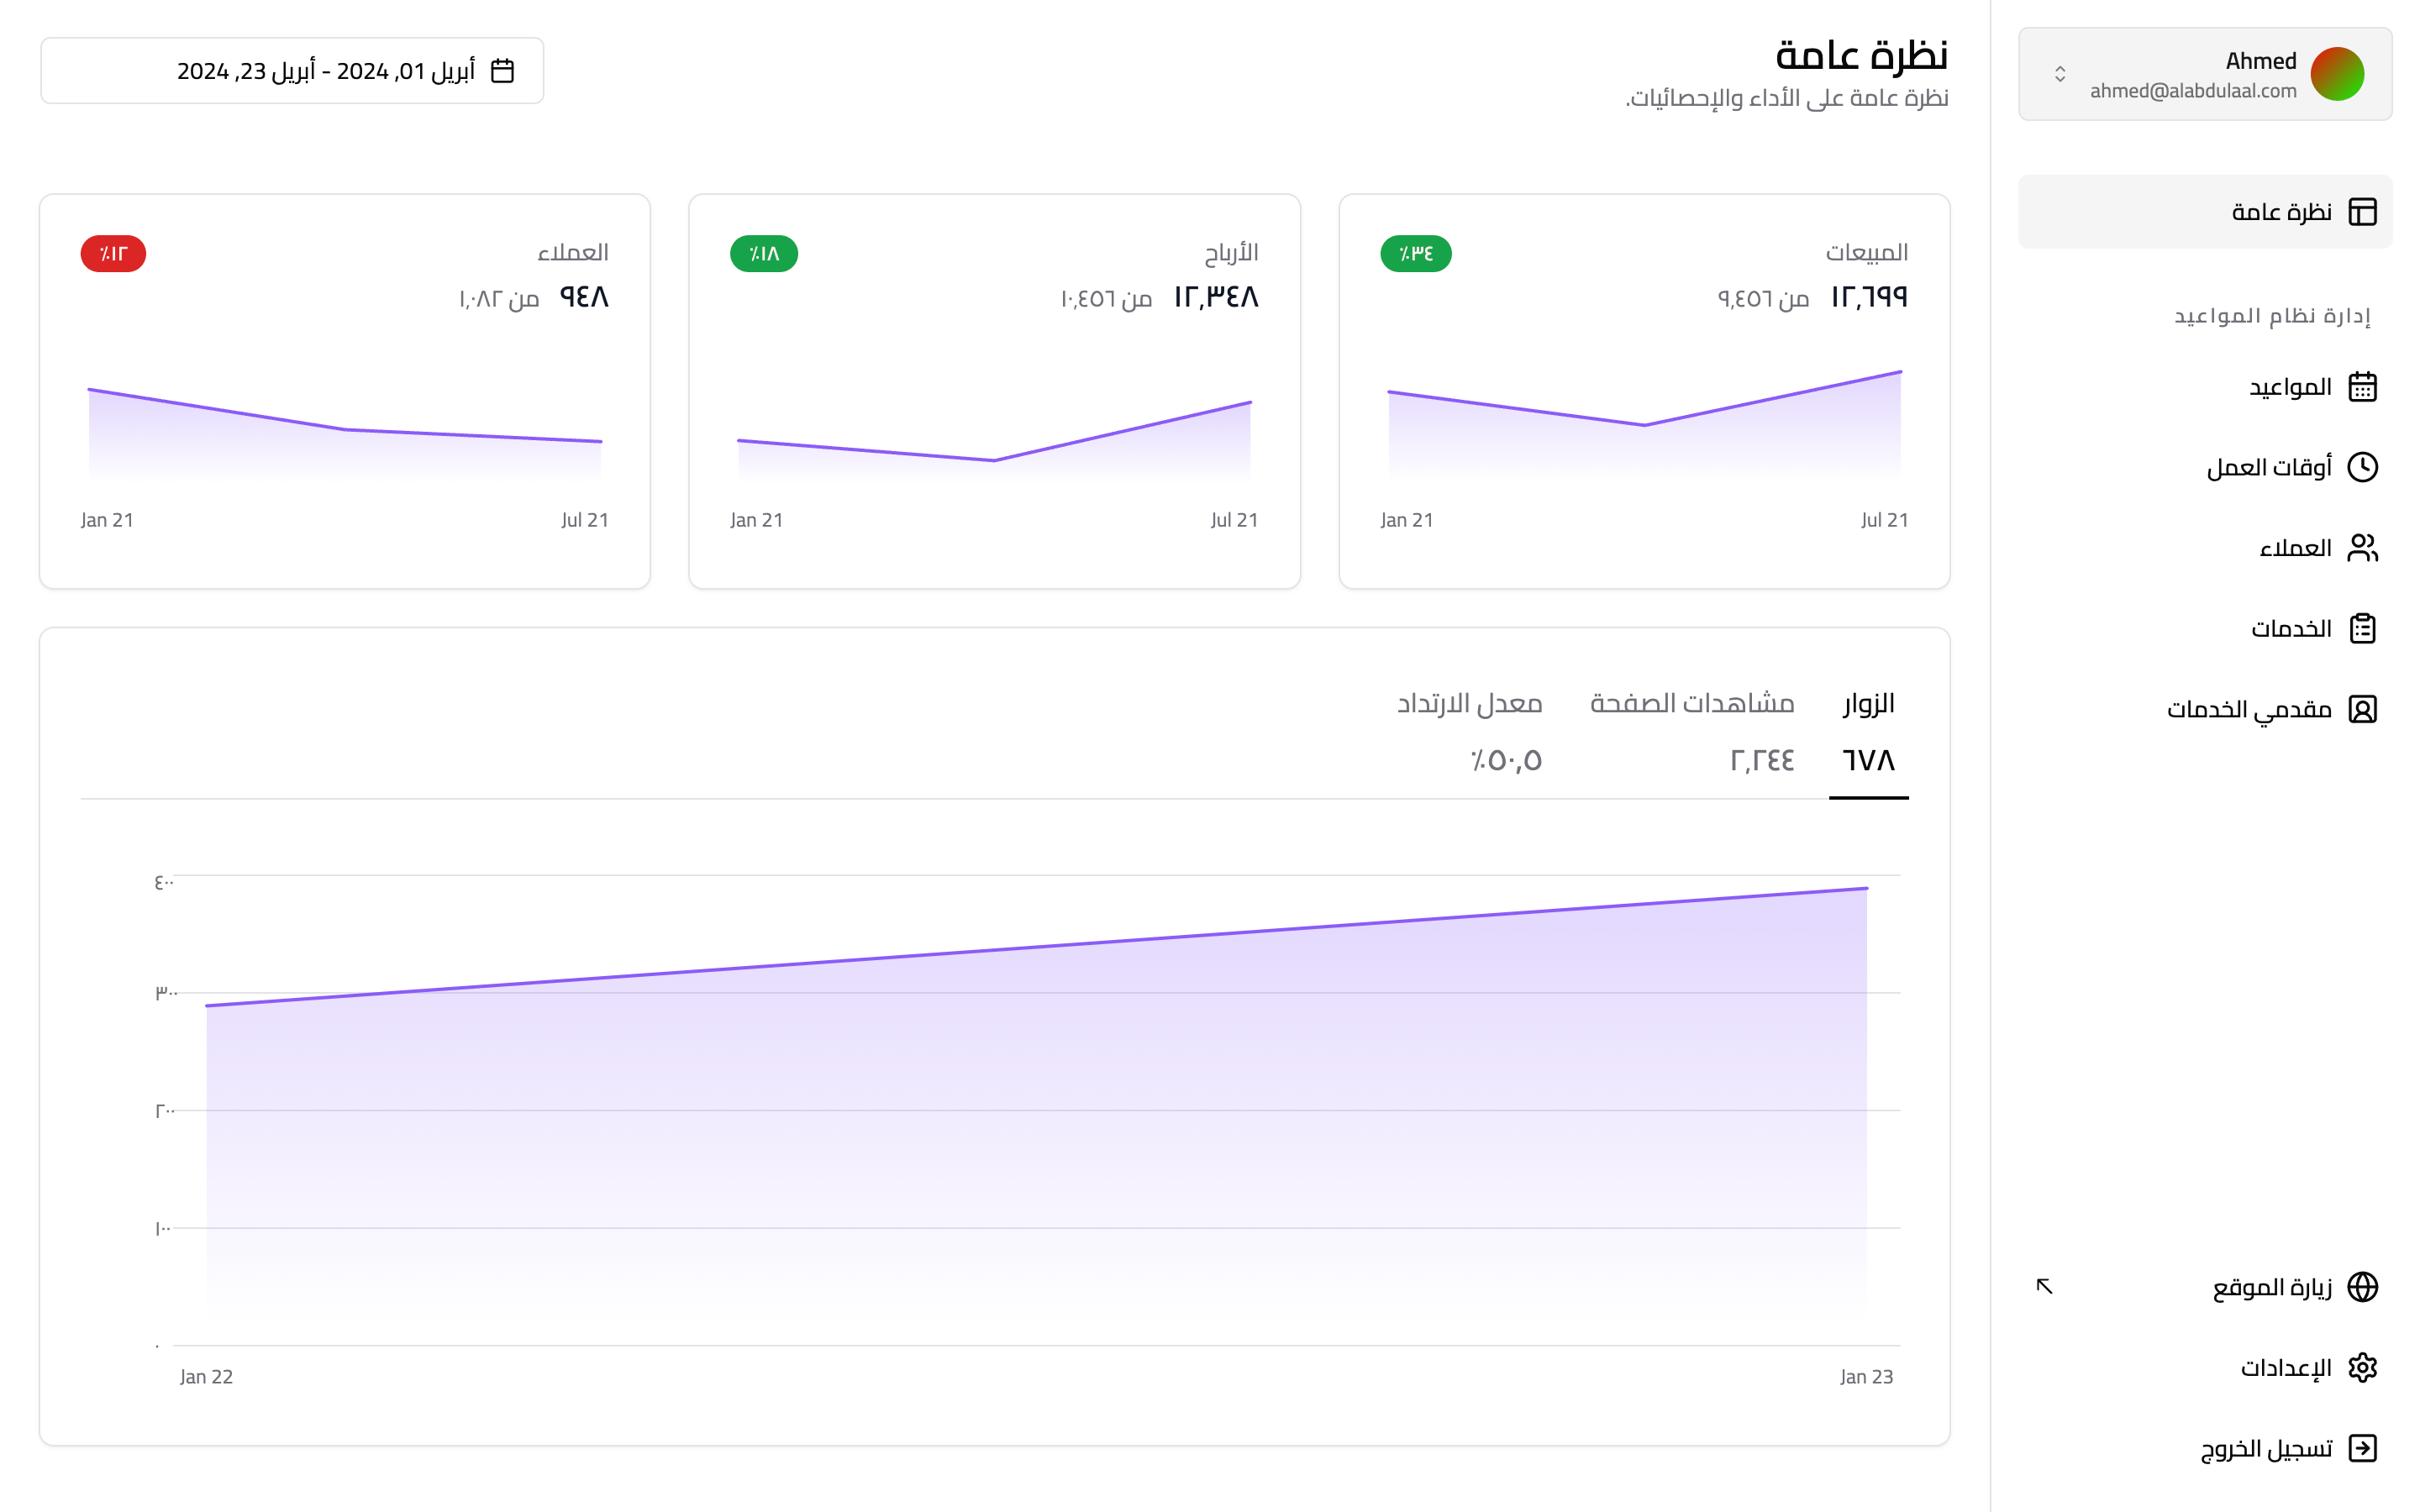Click the الأرباح card title
2420x1512 pixels.
[1231, 252]
